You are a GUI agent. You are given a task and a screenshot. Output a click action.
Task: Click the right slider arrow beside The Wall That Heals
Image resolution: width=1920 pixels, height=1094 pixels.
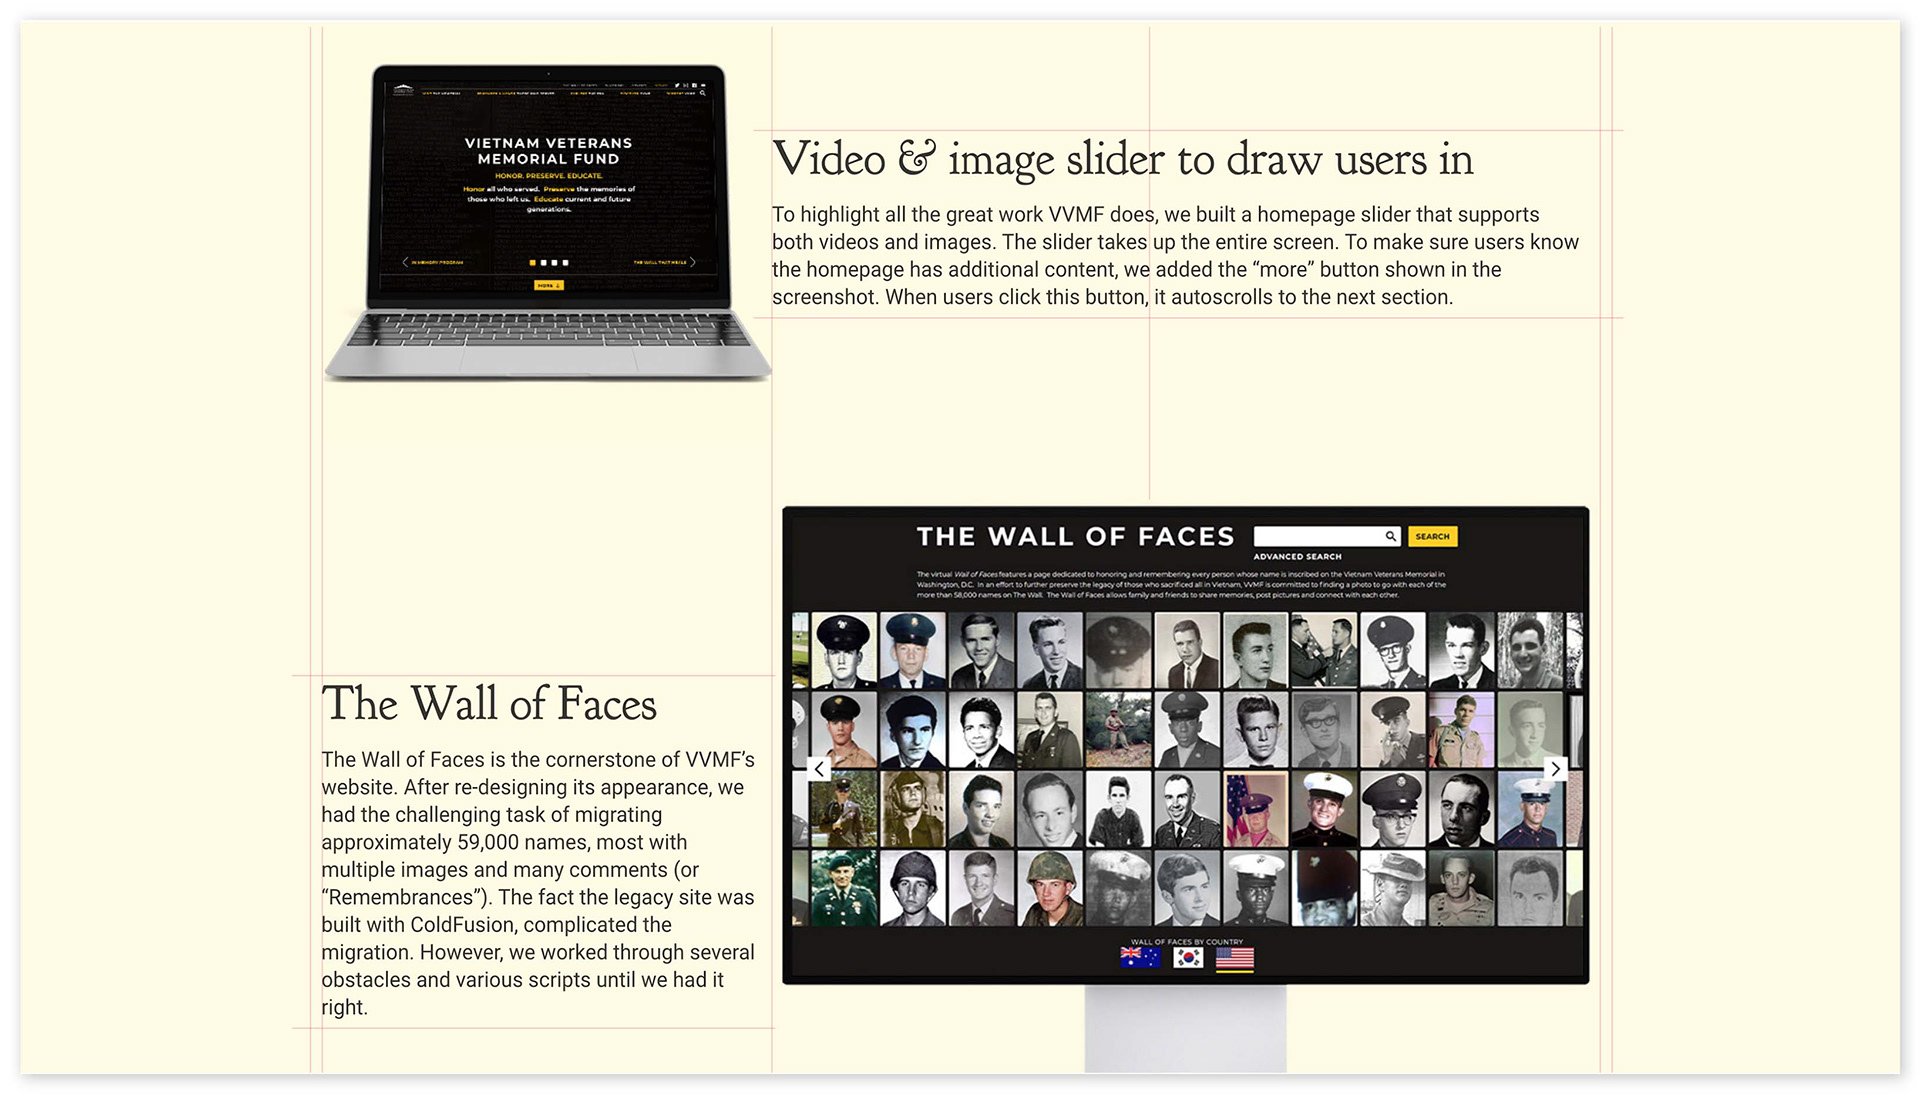click(x=692, y=262)
